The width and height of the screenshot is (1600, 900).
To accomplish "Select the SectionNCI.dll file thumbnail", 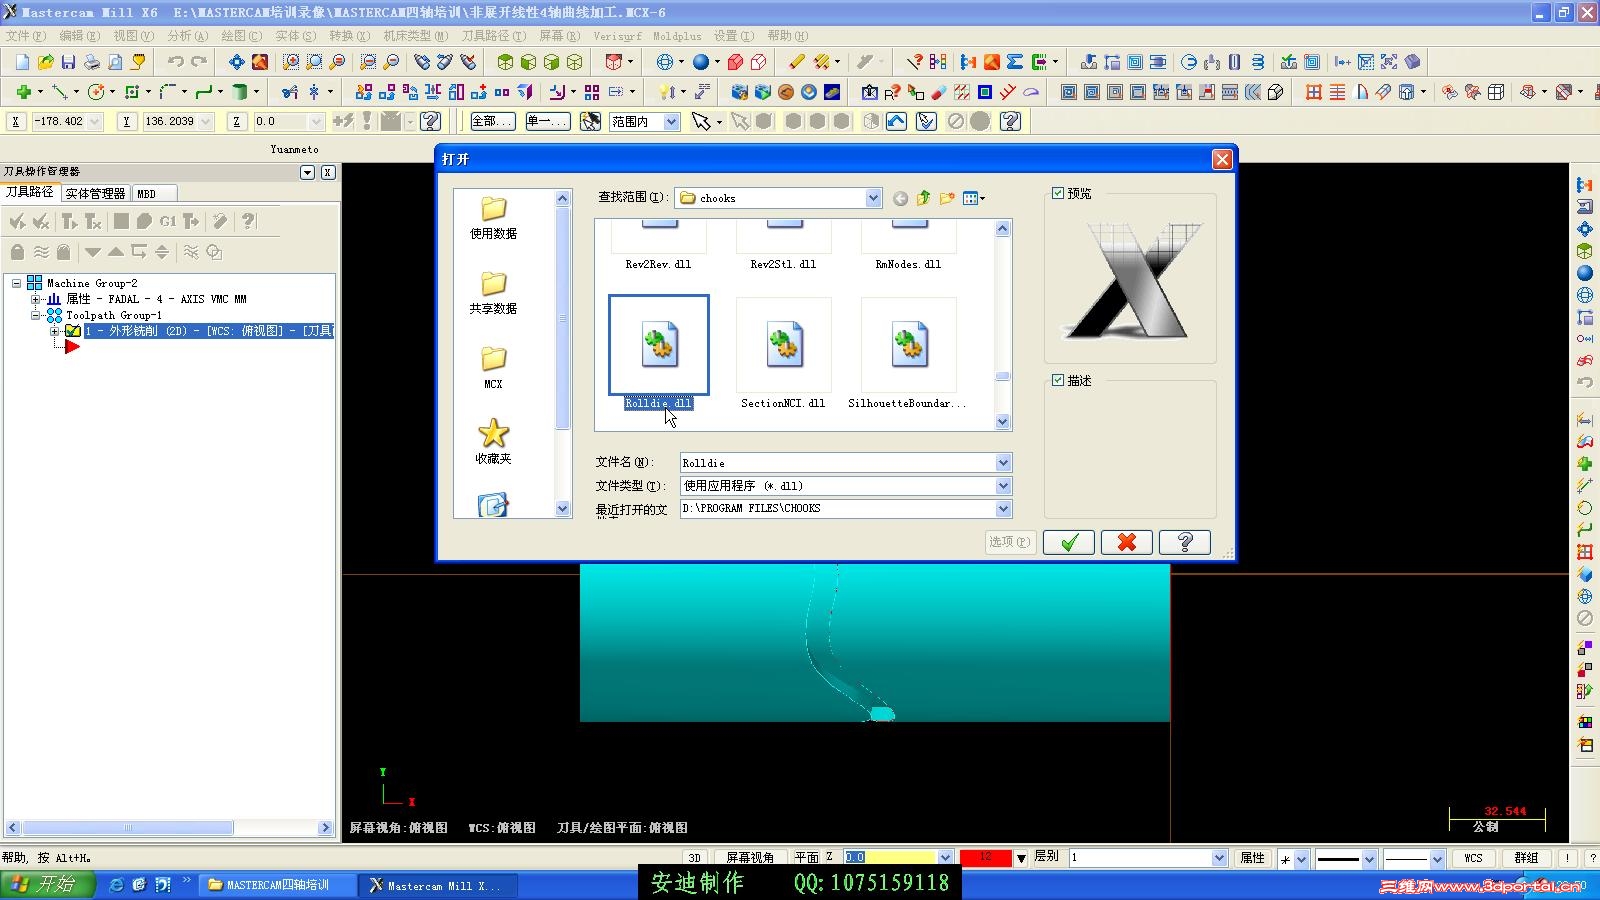I will pyautogui.click(x=783, y=345).
